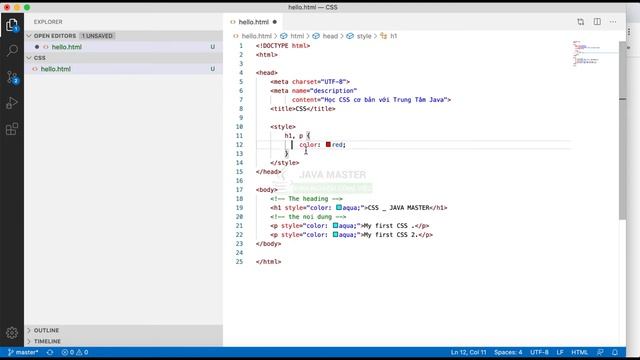Screen dimensions: 640x360
Task: Click the Synchronize Changes icon in status bar
Action: tap(50, 352)
